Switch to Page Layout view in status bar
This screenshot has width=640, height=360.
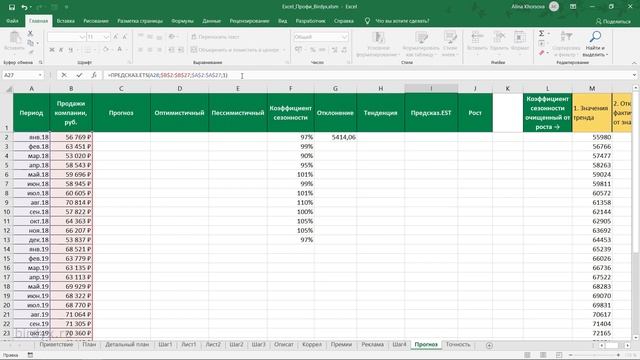pyautogui.click(x=543, y=355)
